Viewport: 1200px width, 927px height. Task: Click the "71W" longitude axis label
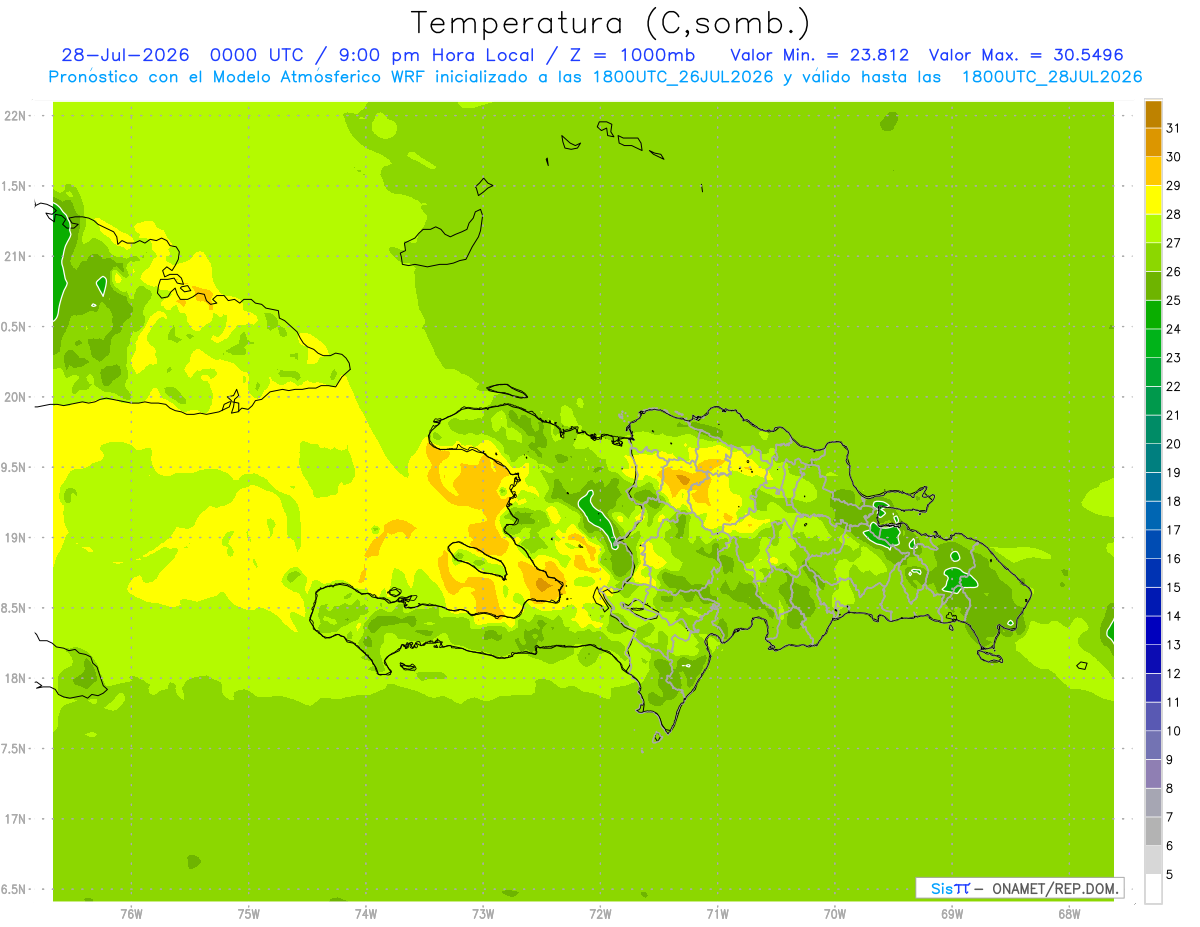tap(717, 914)
